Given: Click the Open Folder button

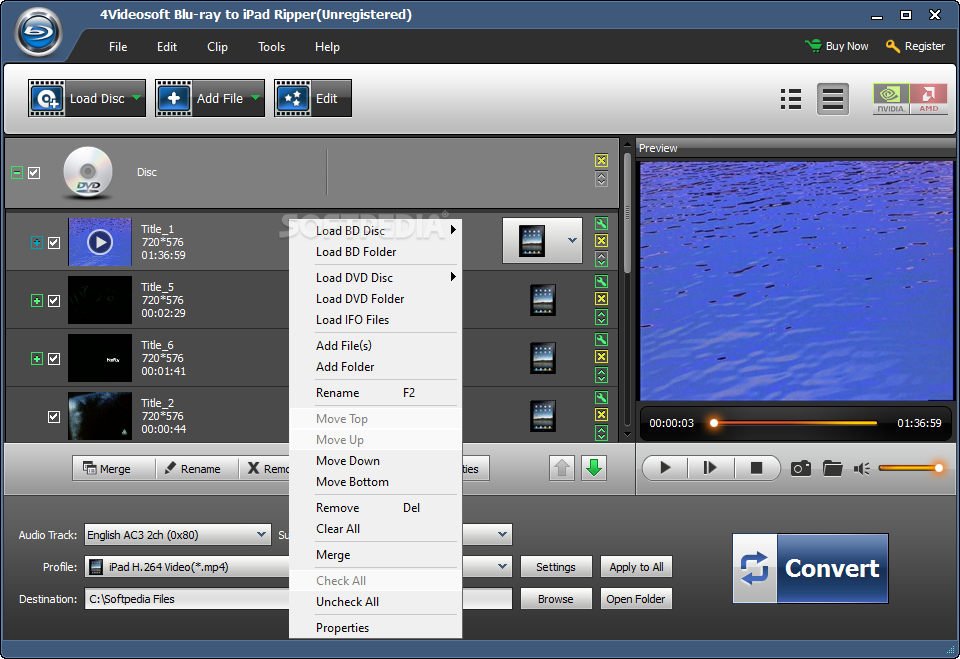Looking at the screenshot, I should tap(636, 599).
